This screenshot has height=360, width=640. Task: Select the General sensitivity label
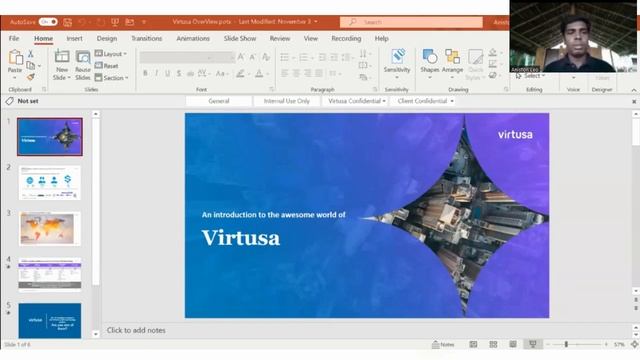click(x=219, y=101)
